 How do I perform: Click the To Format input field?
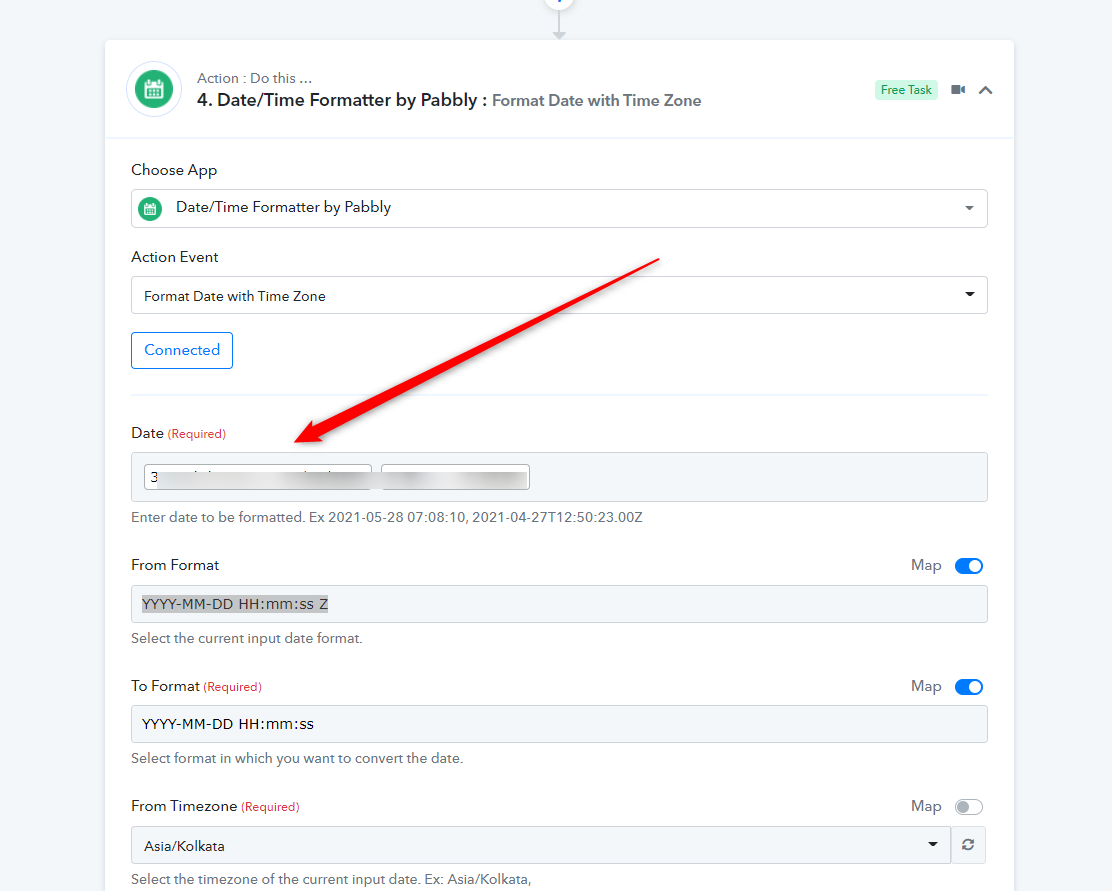559,724
